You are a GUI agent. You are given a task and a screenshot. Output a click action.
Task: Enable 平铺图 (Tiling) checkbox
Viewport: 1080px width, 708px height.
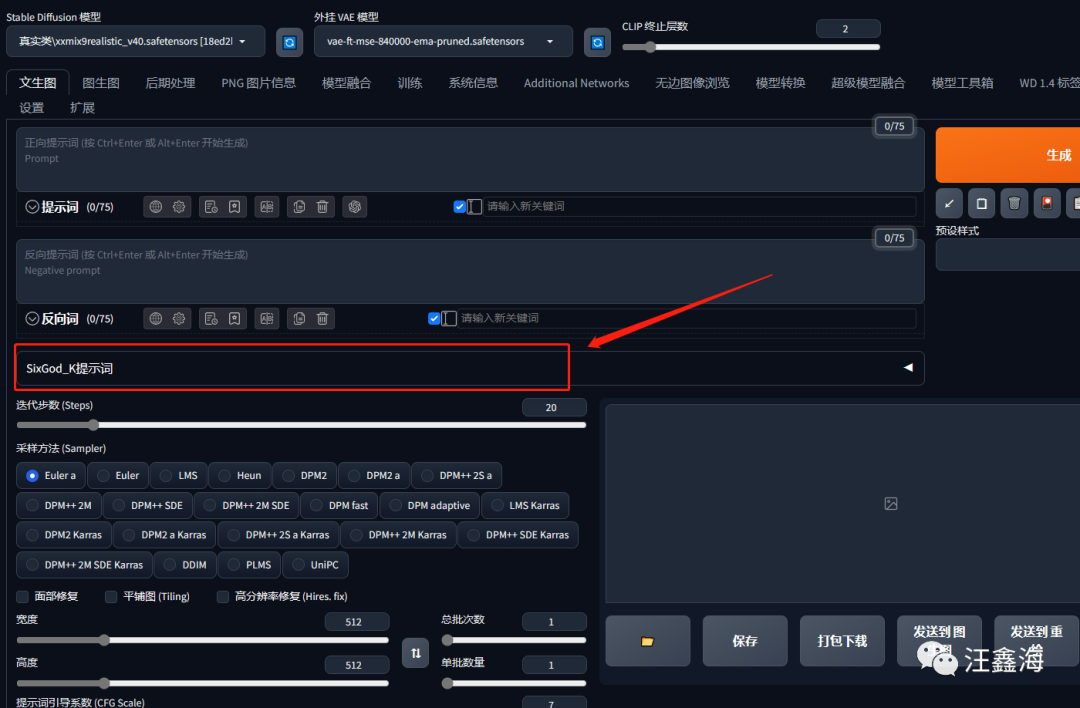111,596
